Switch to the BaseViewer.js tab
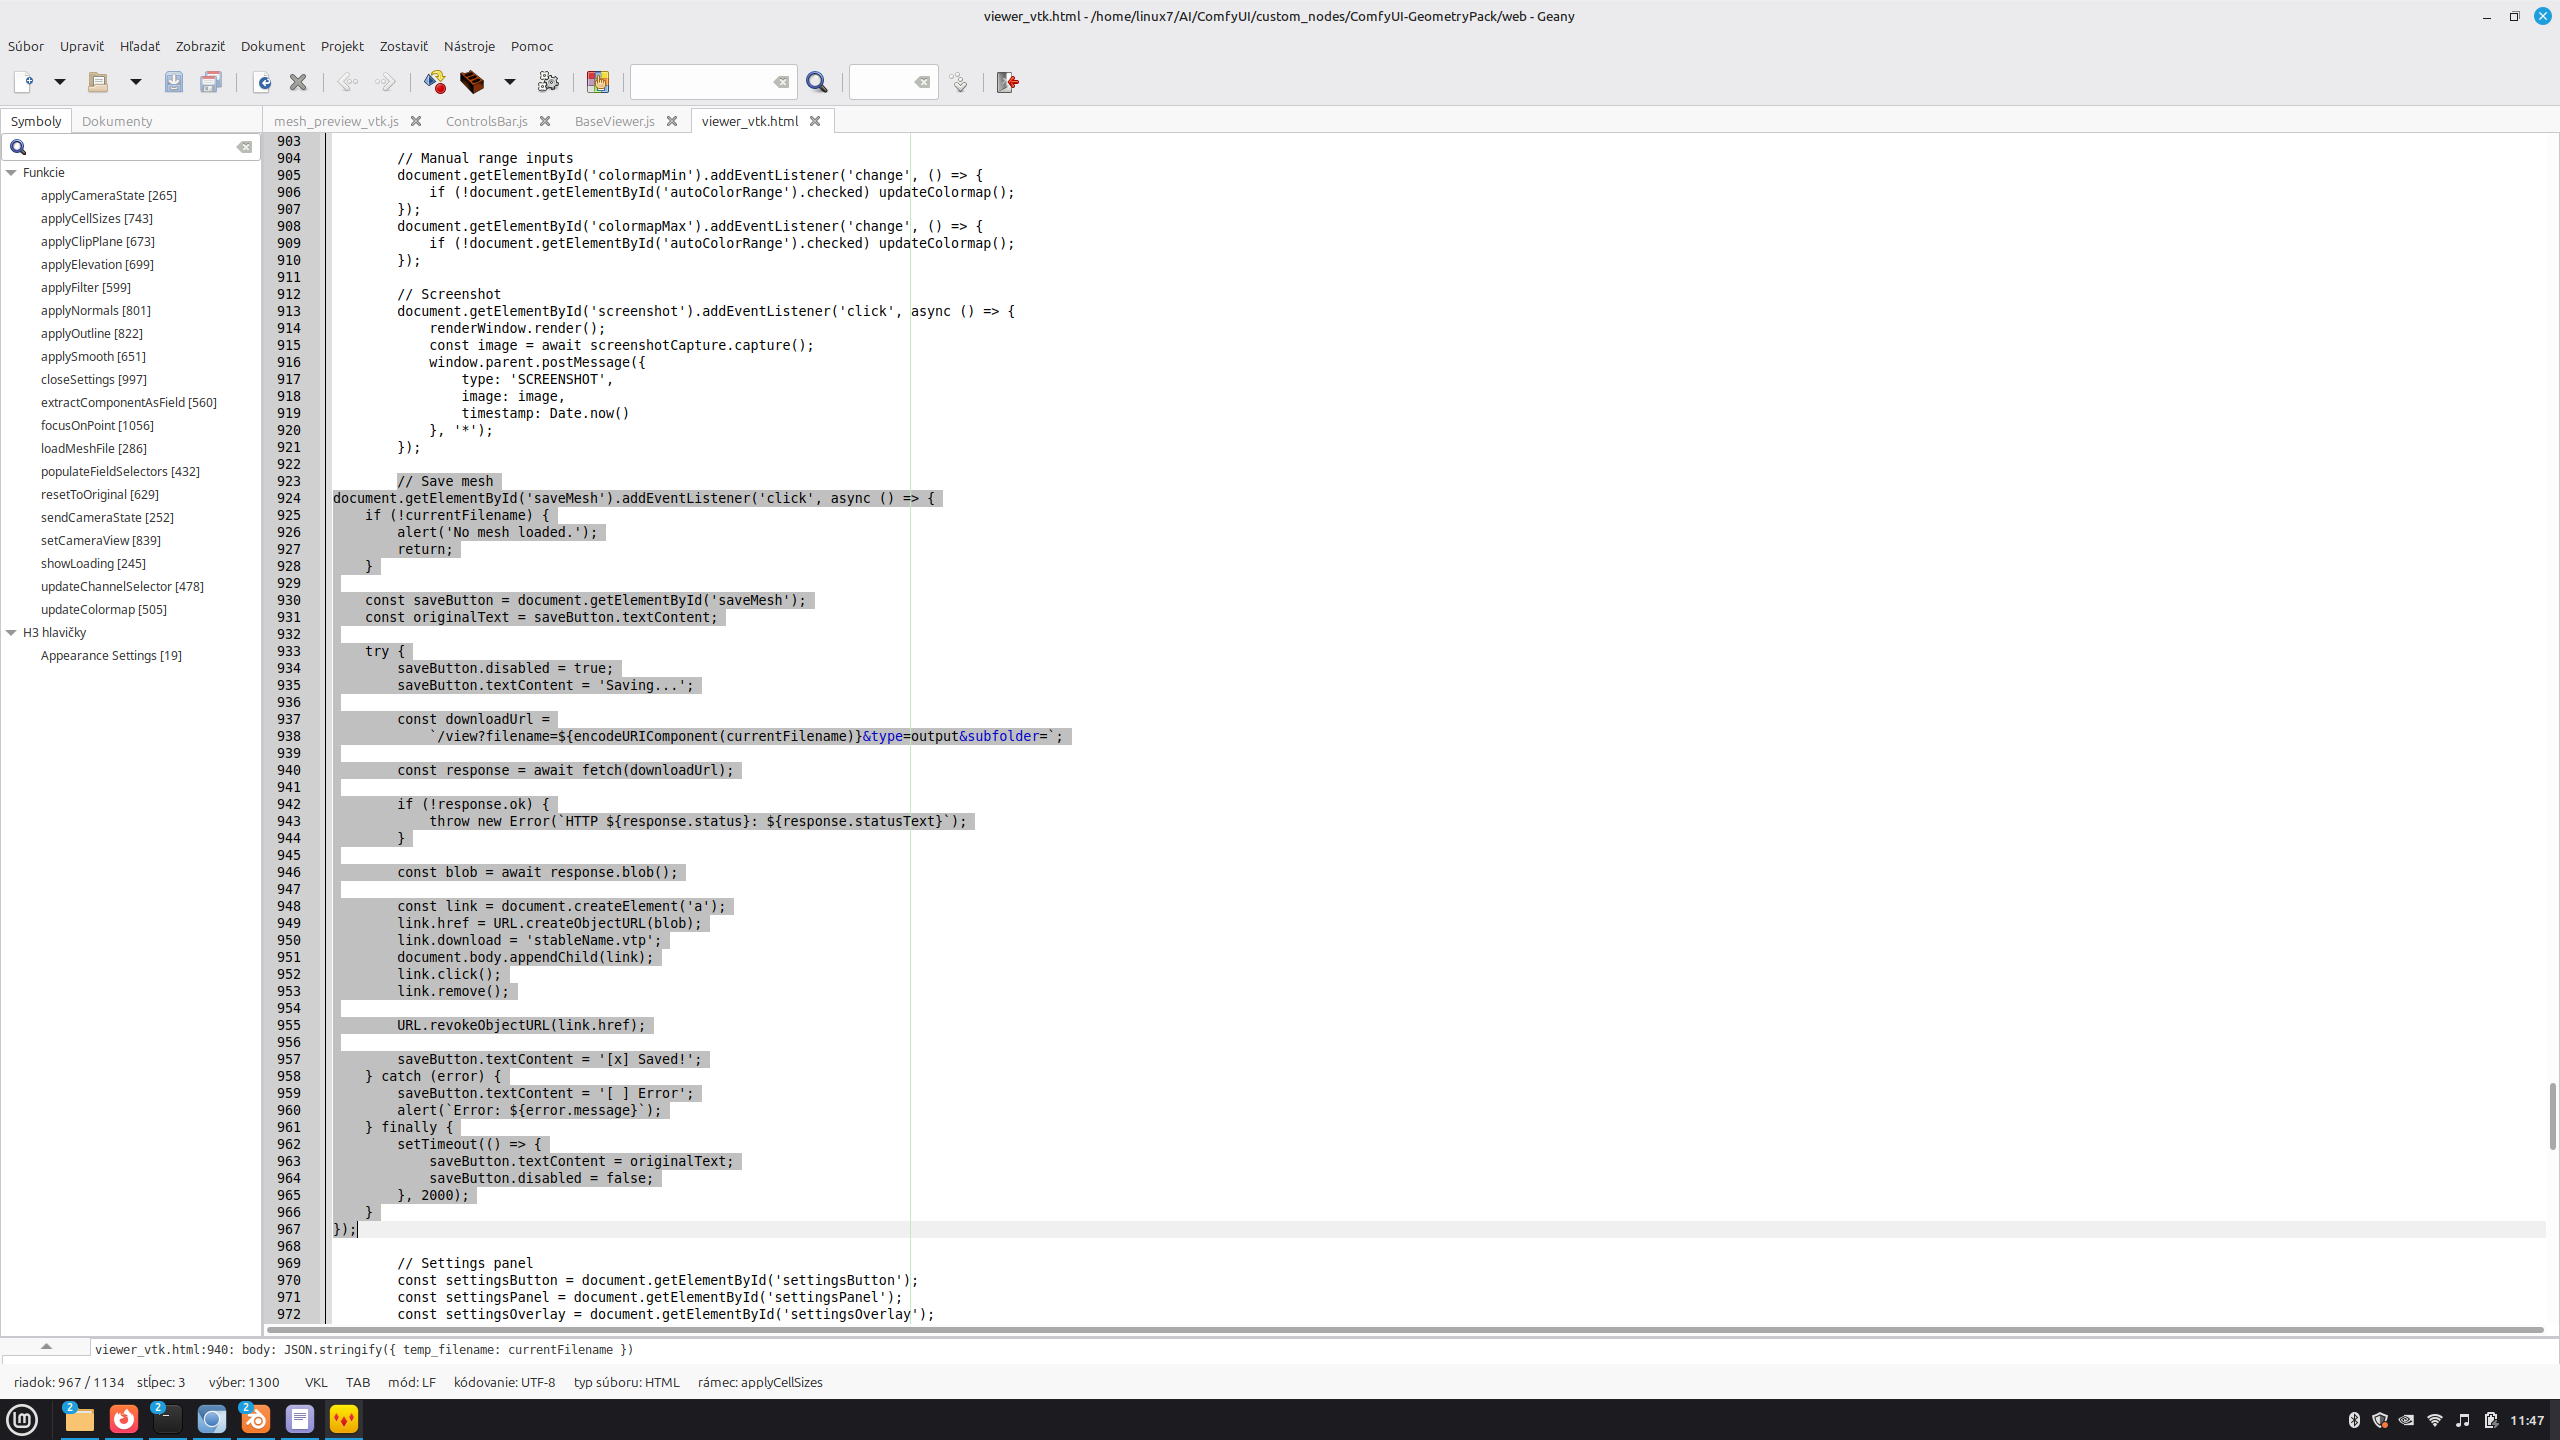 [614, 121]
